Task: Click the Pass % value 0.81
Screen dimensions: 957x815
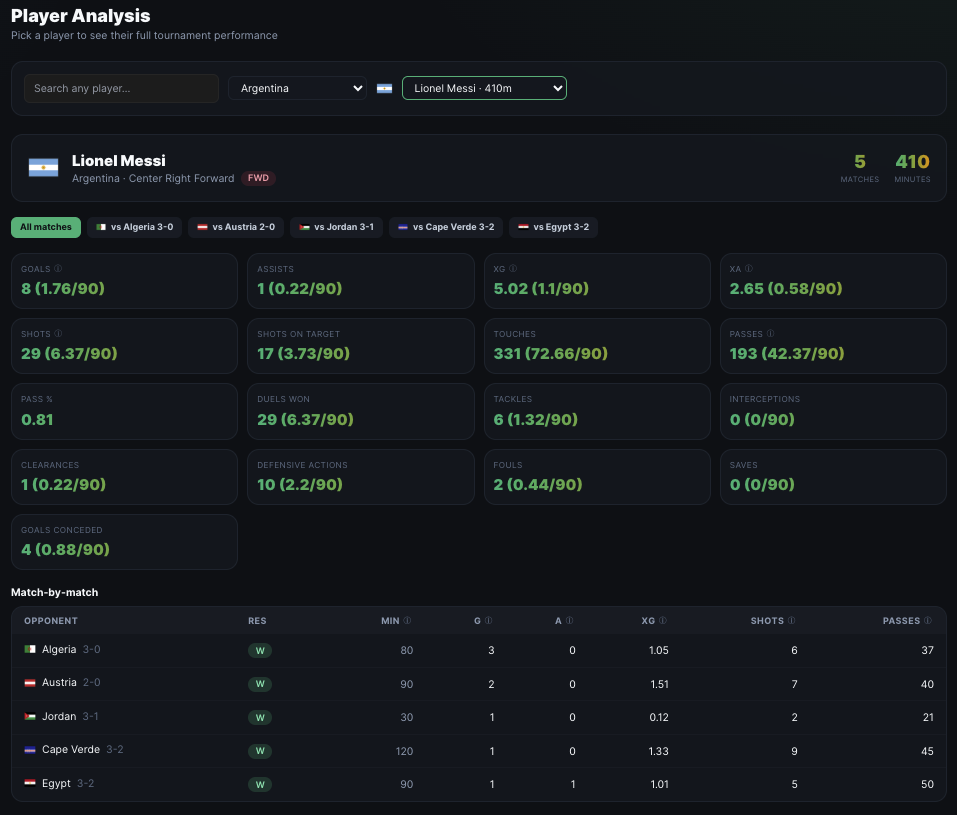Action: point(37,420)
